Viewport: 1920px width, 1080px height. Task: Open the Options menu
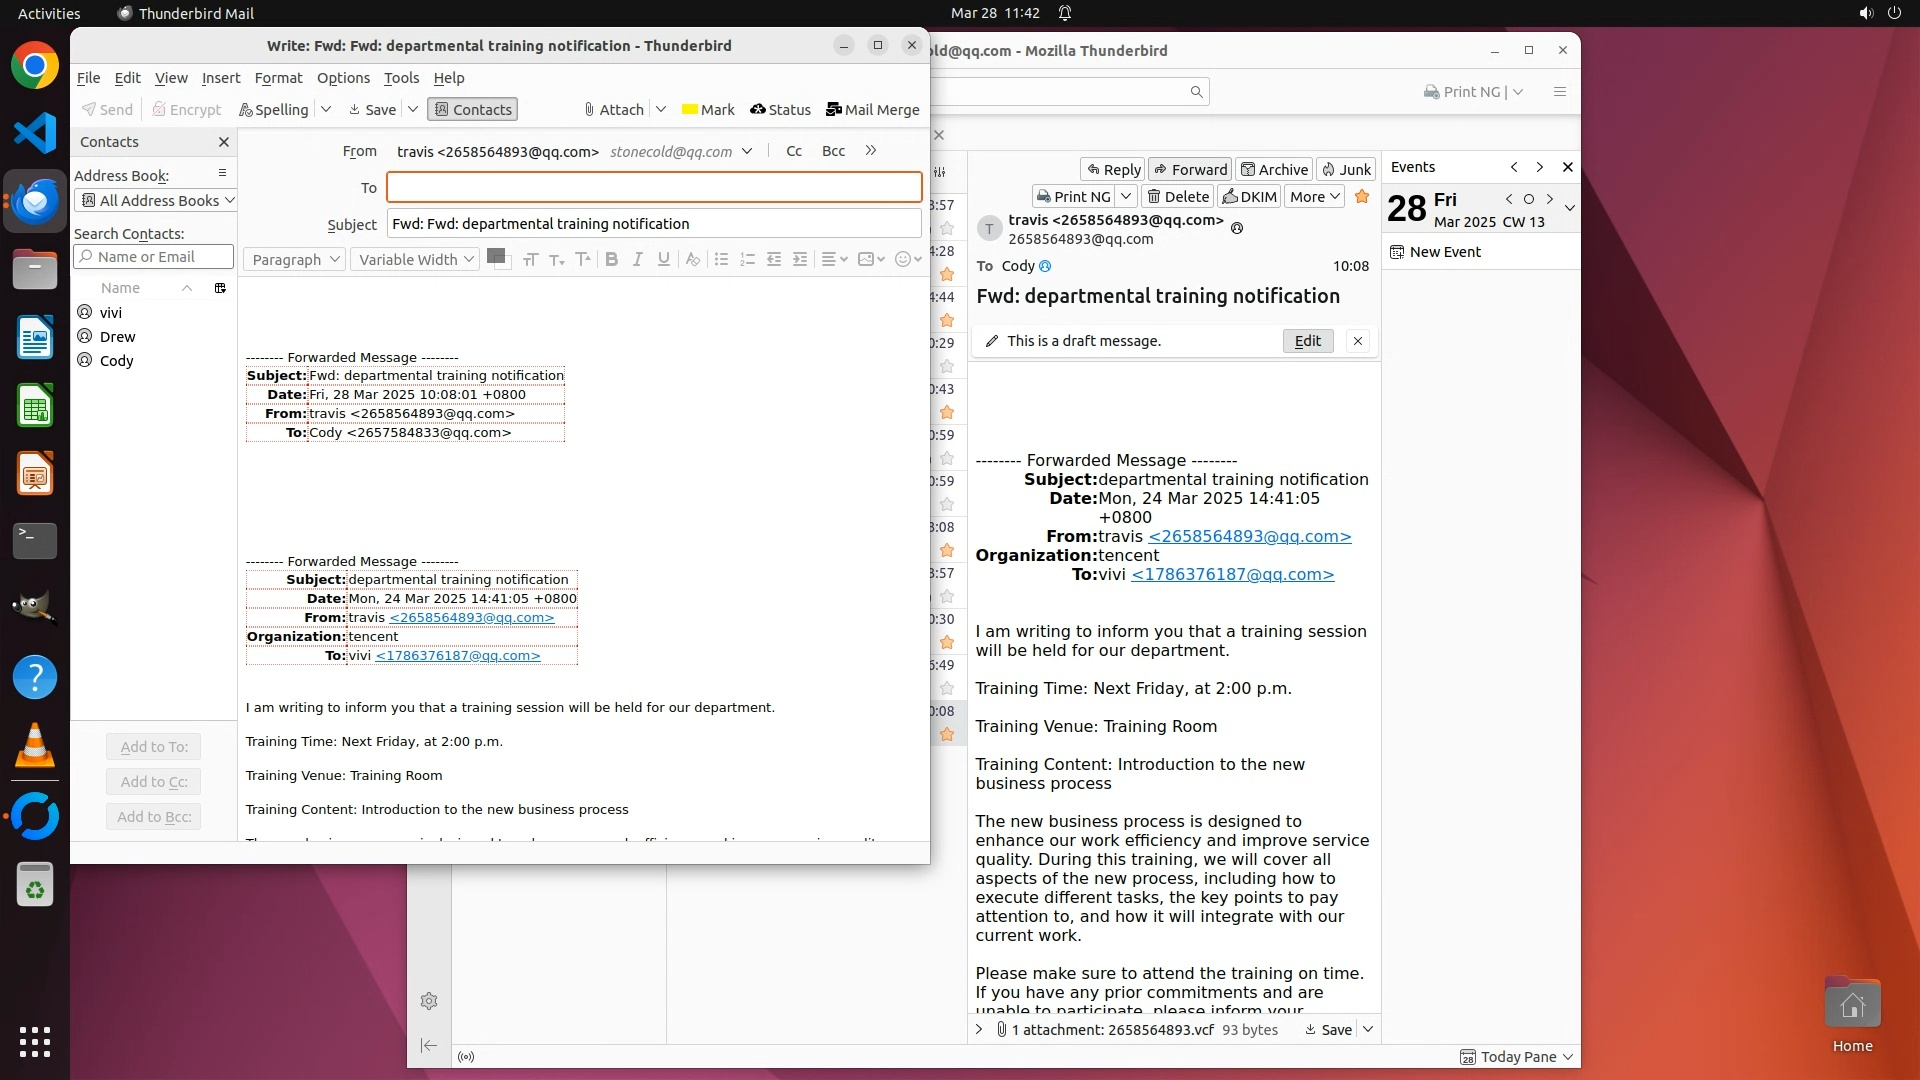point(343,78)
